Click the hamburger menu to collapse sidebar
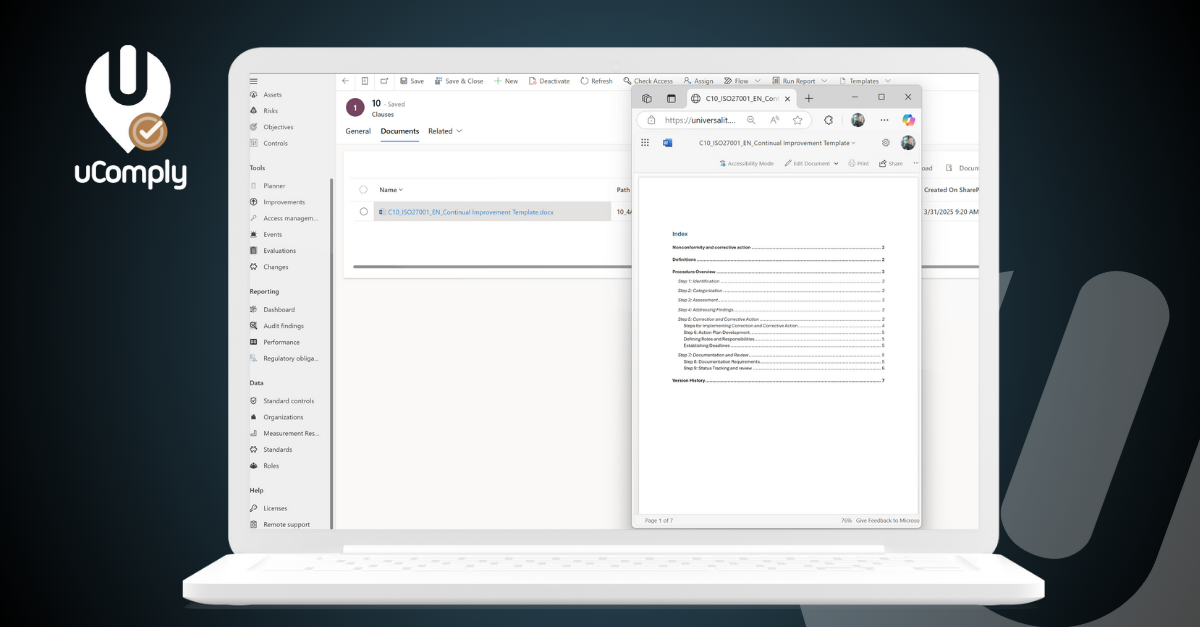The height and width of the screenshot is (627, 1200). tap(254, 81)
